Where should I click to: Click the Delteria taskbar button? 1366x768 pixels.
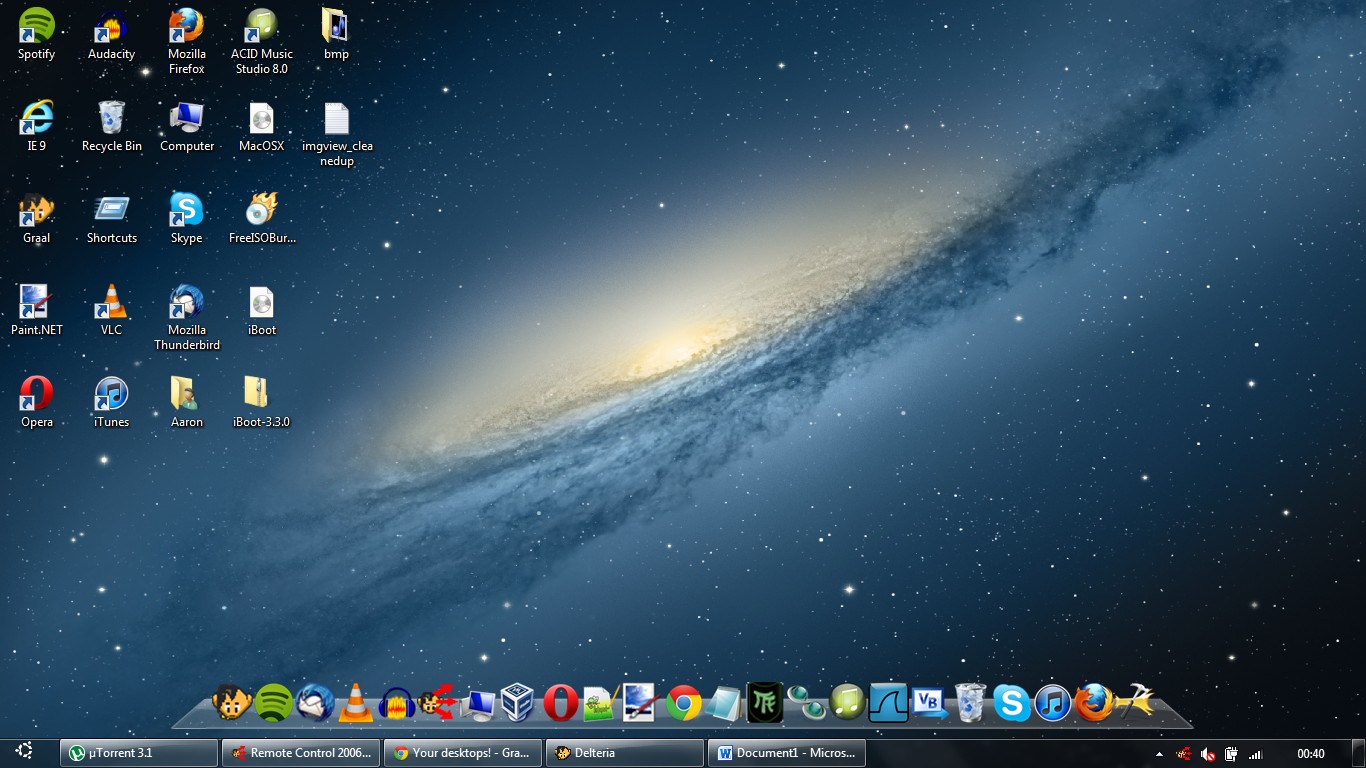624,753
